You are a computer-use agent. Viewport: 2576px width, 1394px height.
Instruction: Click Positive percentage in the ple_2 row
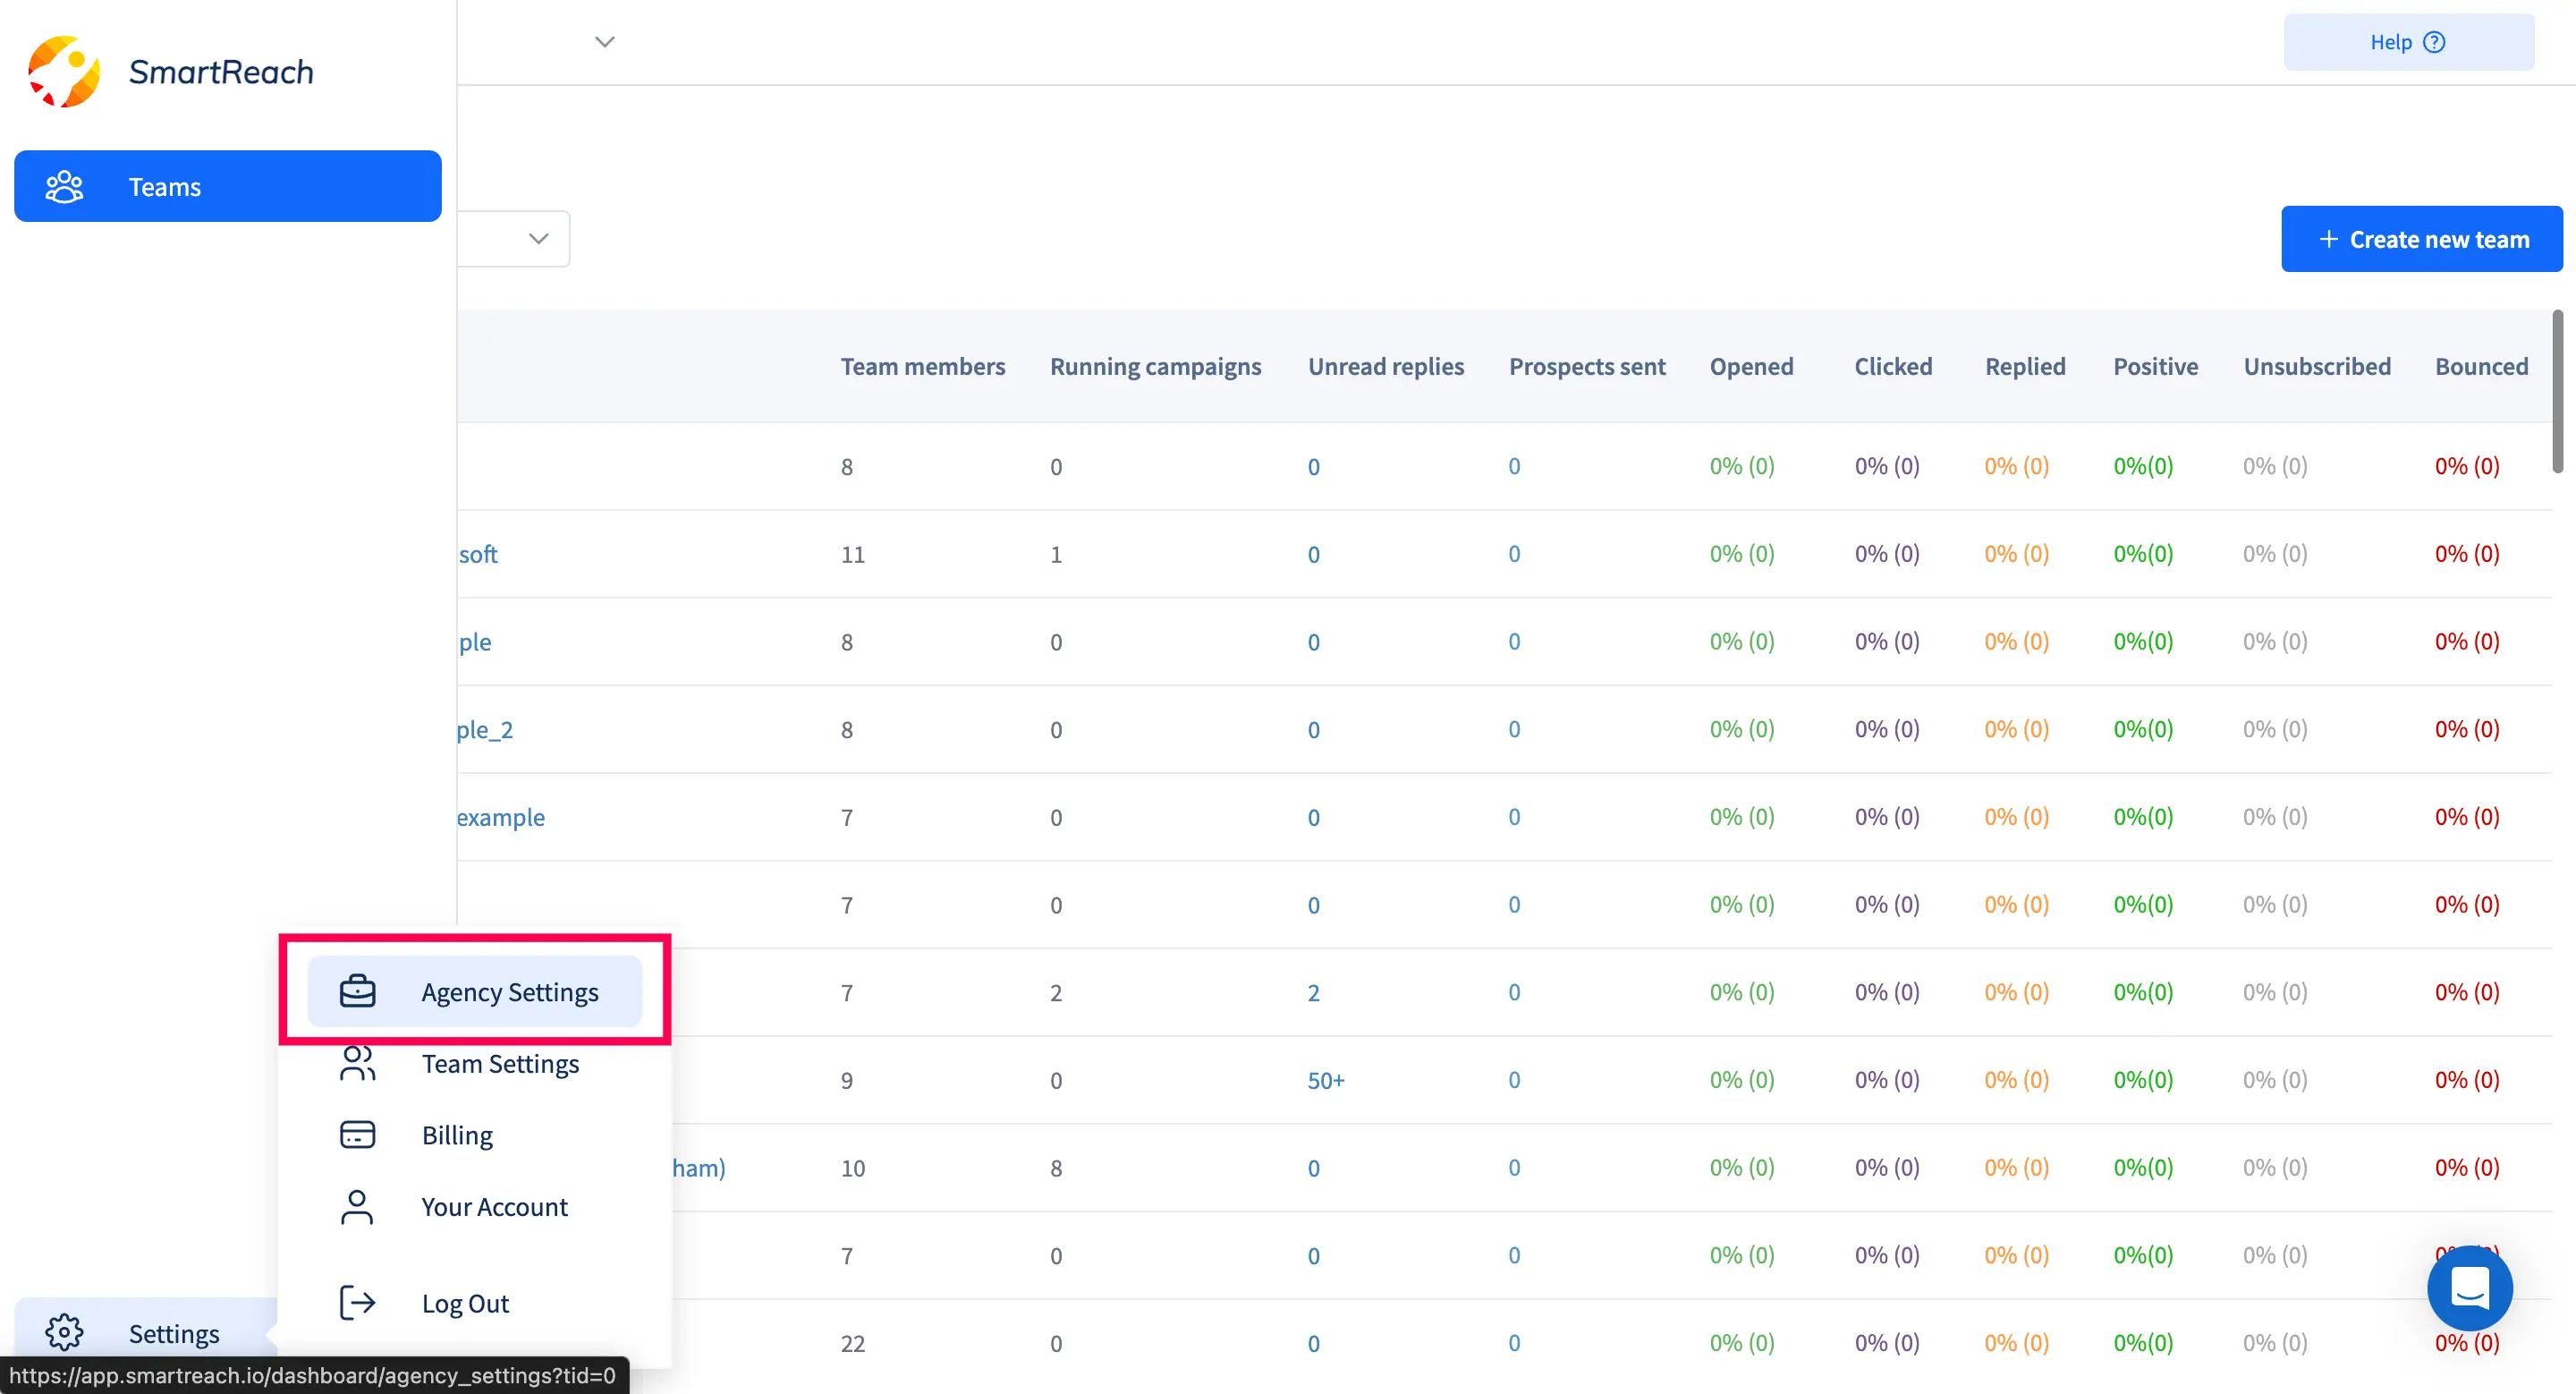click(2143, 729)
